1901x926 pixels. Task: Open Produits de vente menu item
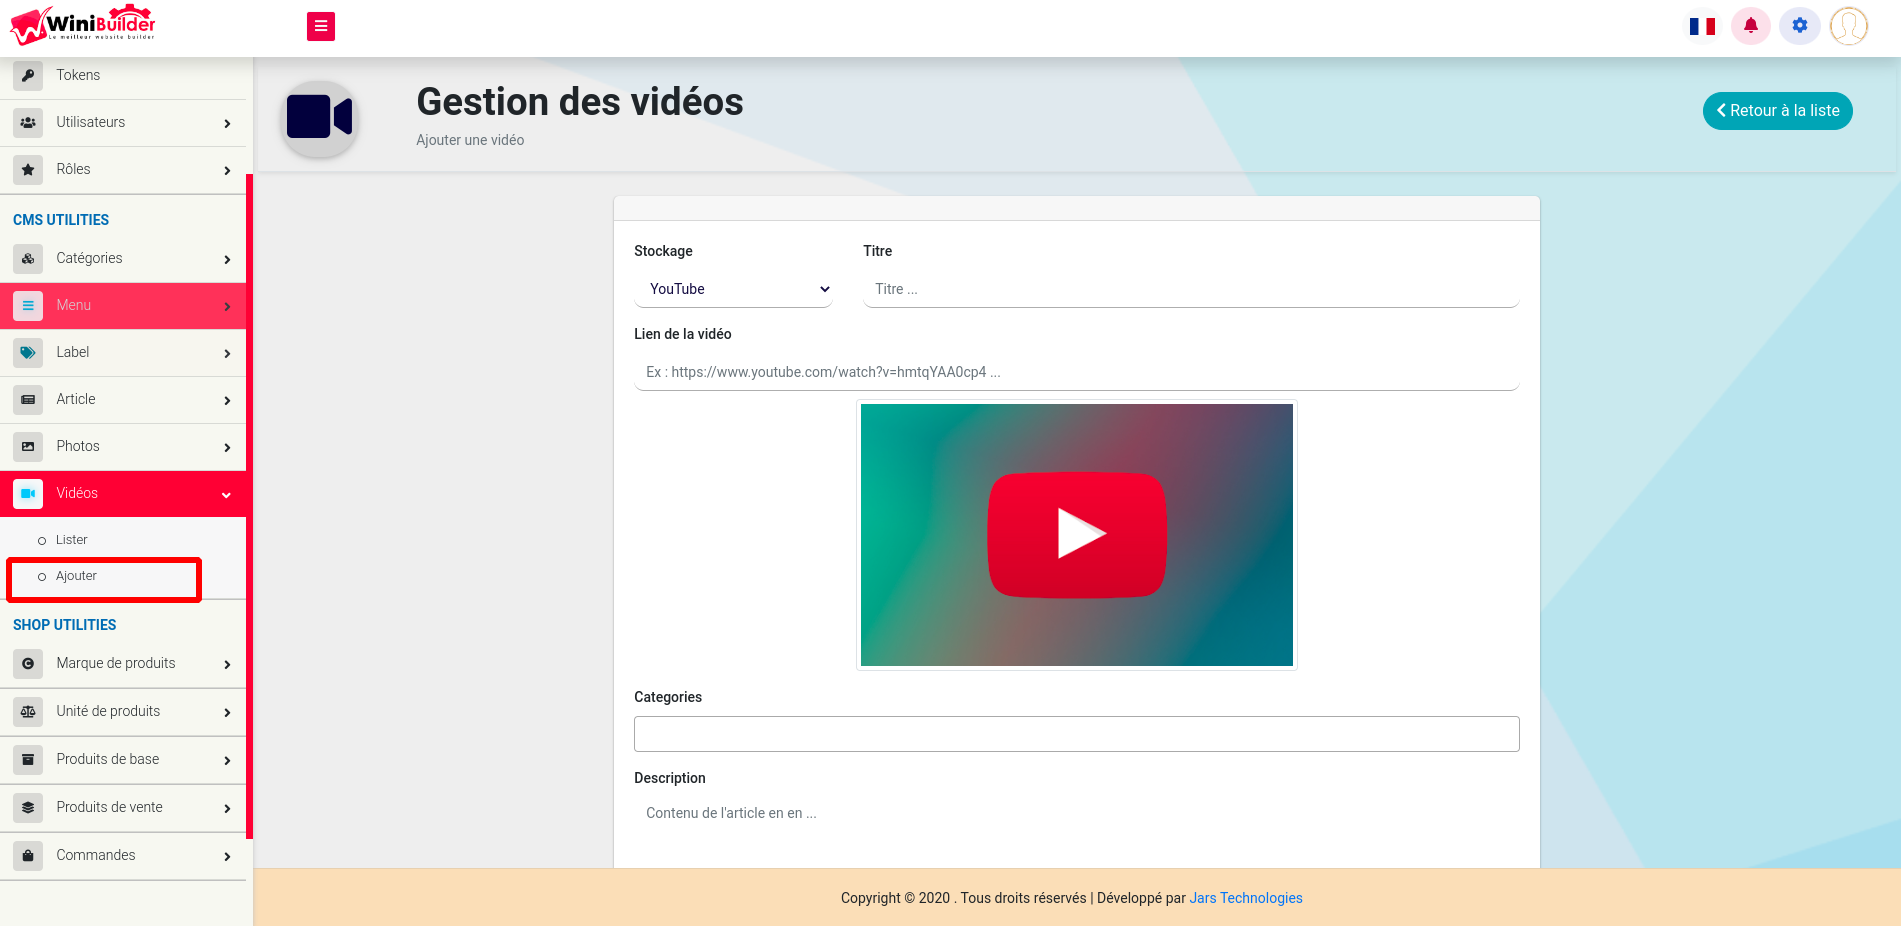click(x=123, y=807)
